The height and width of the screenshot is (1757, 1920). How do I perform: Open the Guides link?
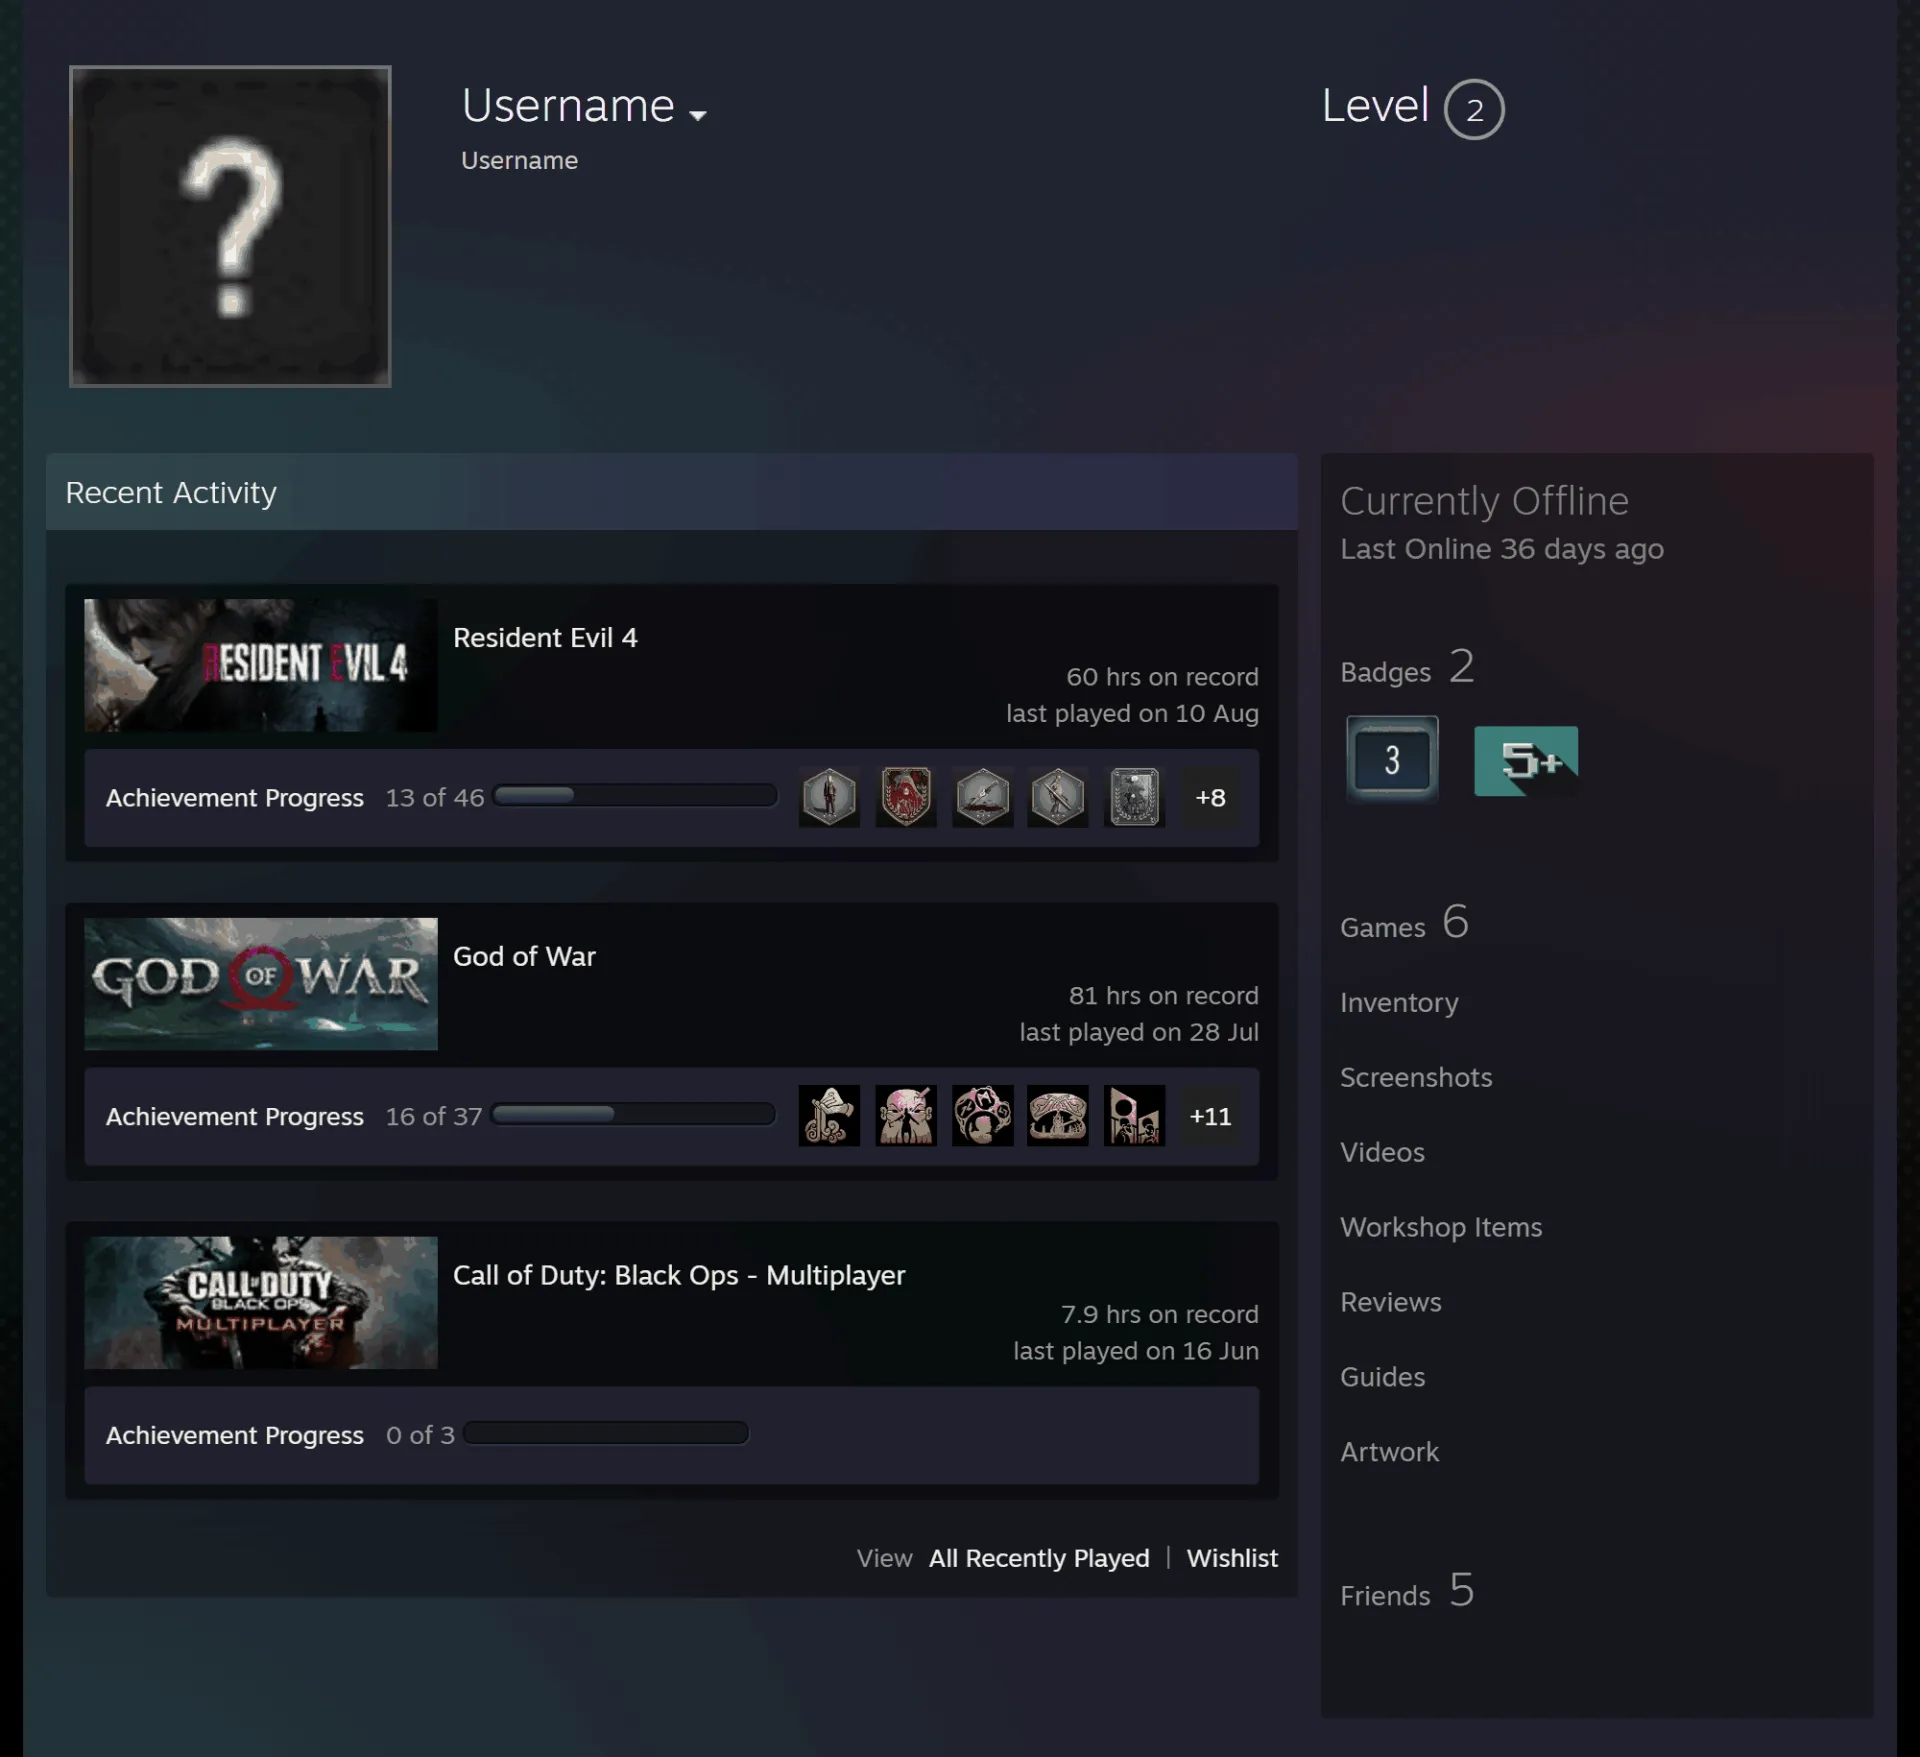[x=1382, y=1377]
